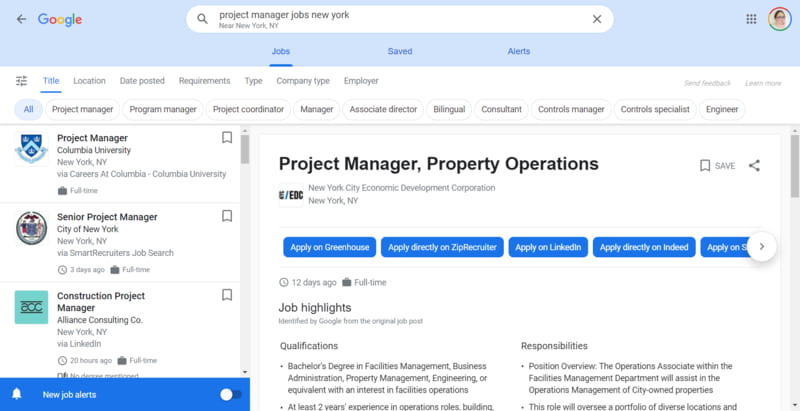The width and height of the screenshot is (800, 411).
Task: Show more apply options with right chevron
Action: [x=762, y=247]
